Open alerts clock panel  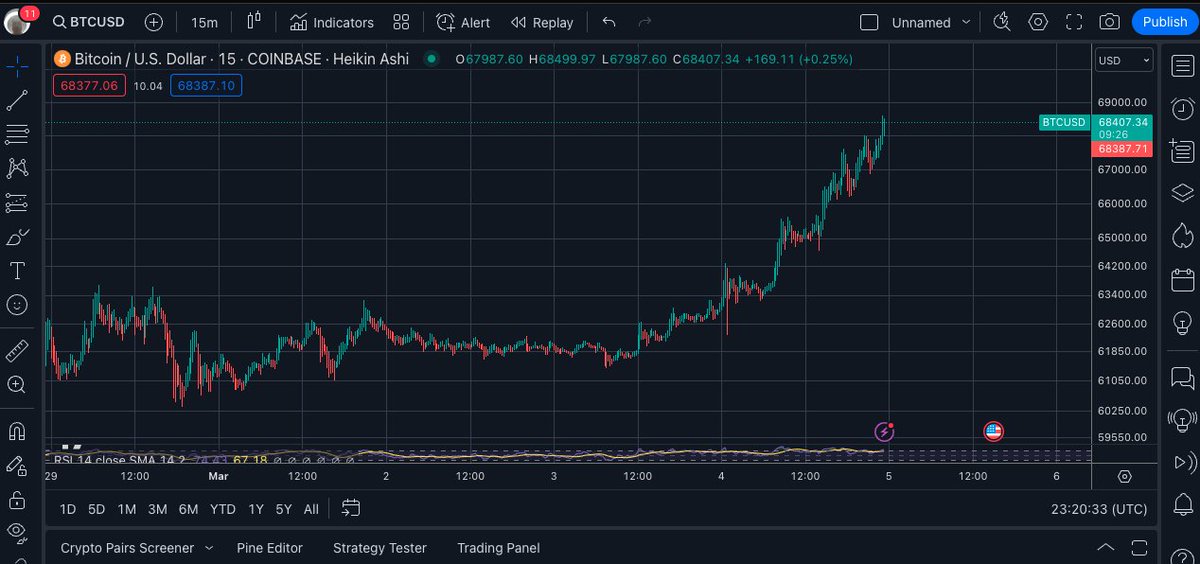click(x=1183, y=107)
